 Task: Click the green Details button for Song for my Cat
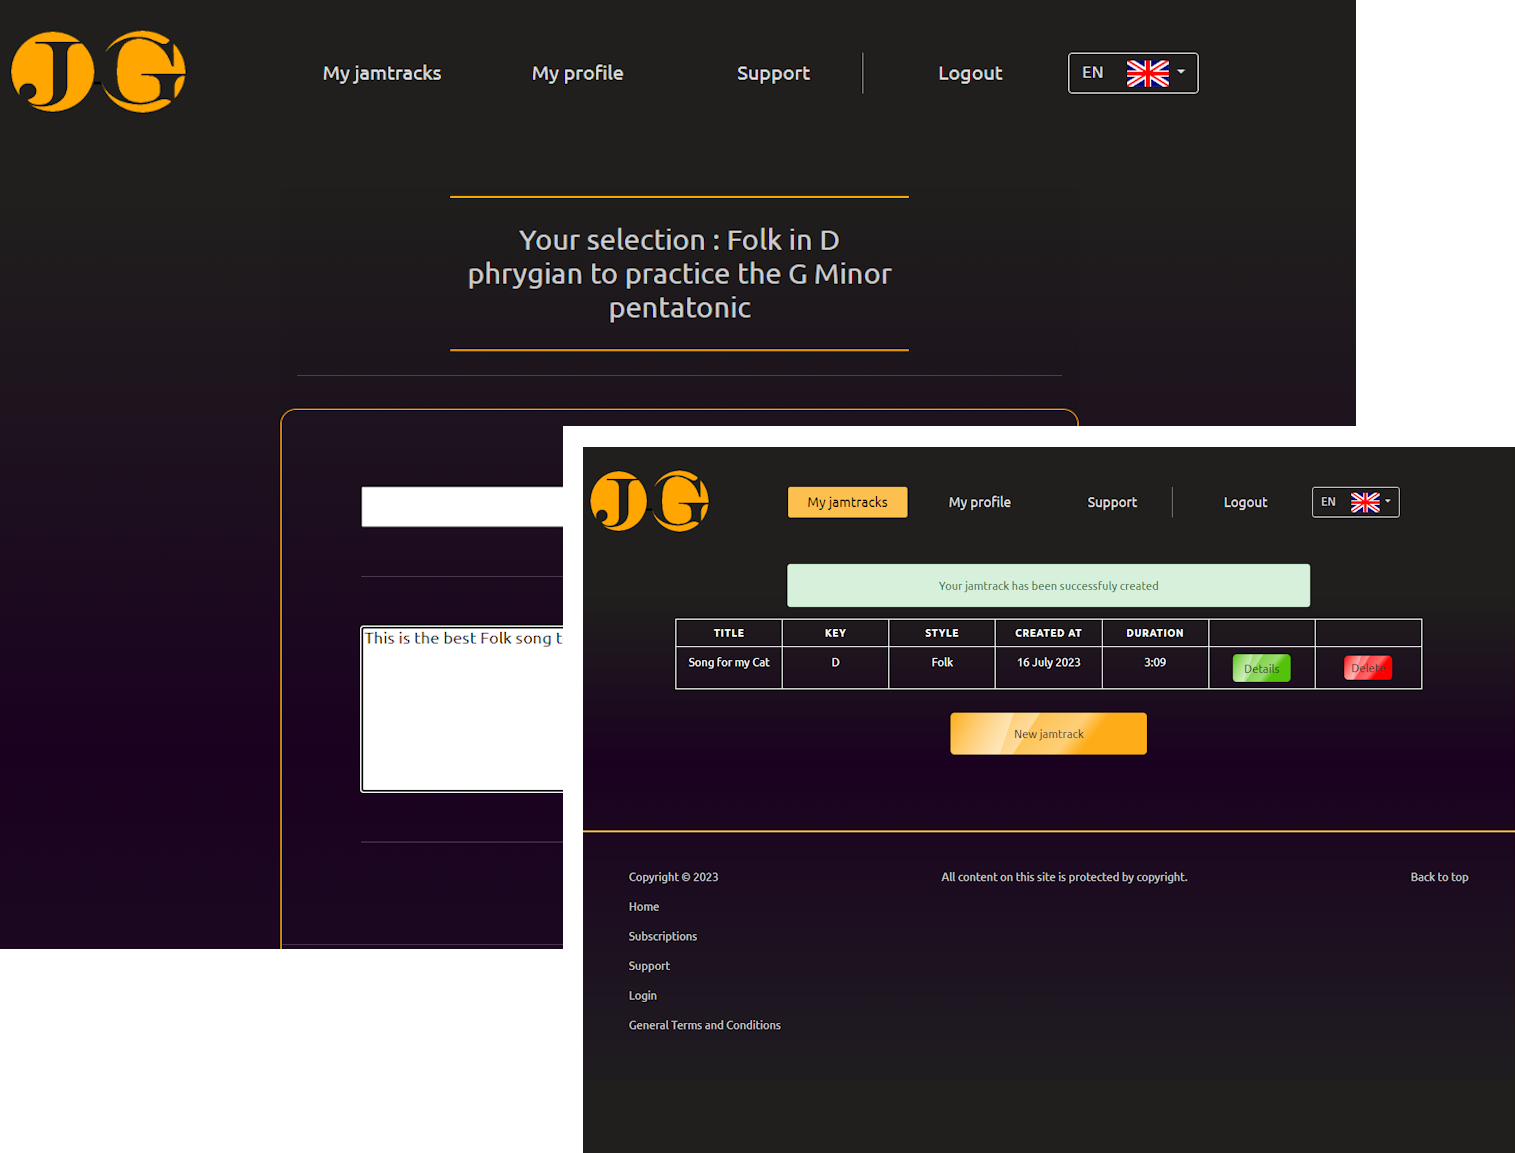point(1261,668)
